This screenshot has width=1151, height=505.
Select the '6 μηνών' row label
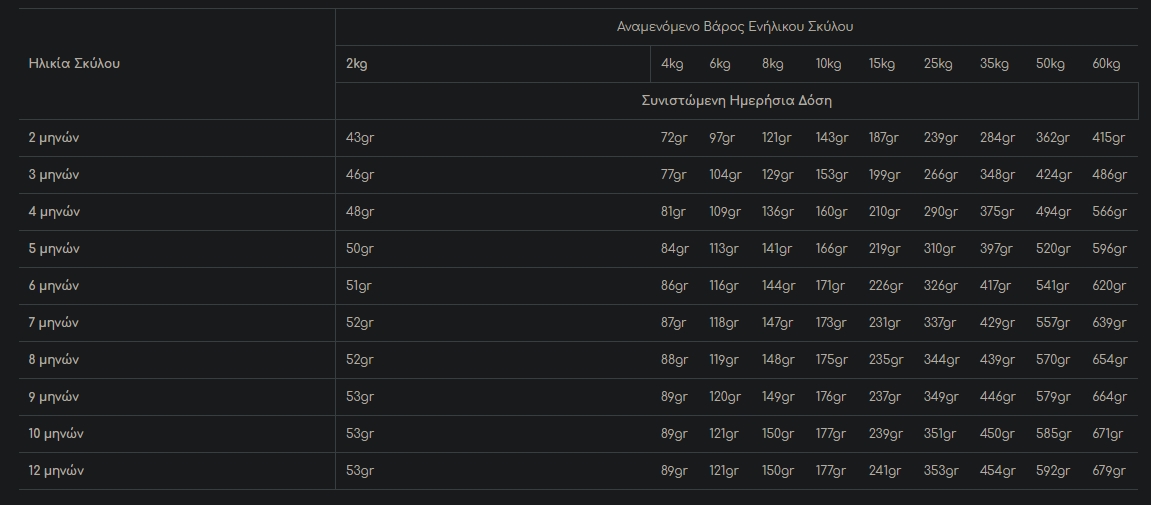[x=54, y=286]
